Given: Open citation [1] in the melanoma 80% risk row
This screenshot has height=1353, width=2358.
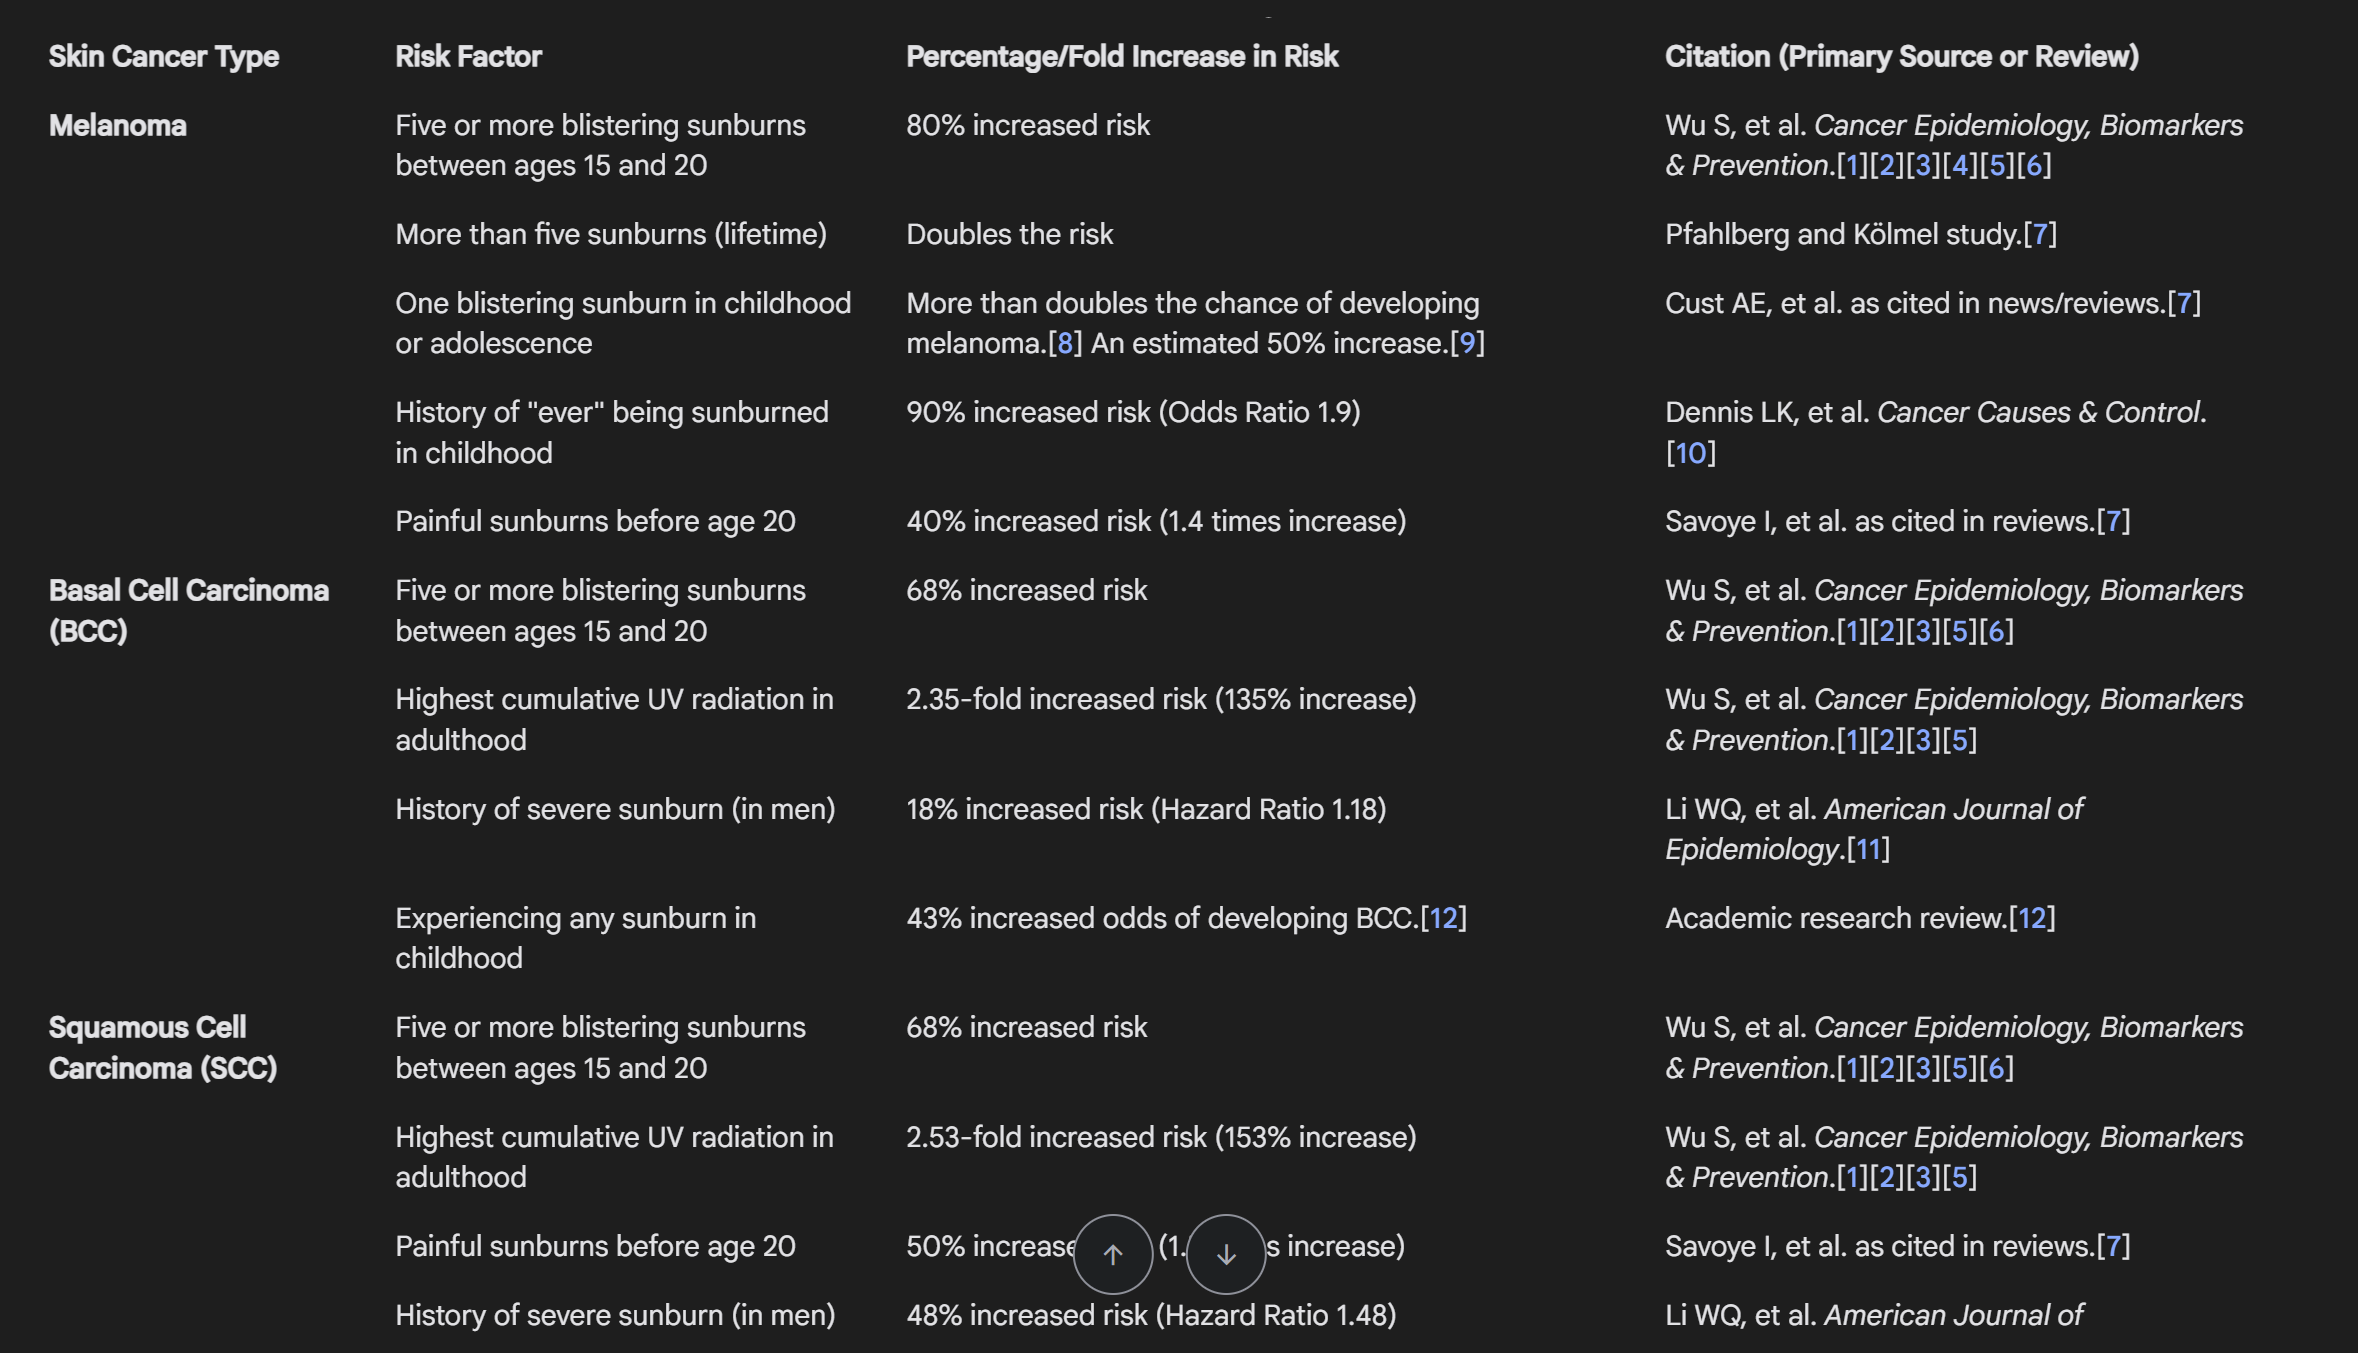Looking at the screenshot, I should (1852, 165).
